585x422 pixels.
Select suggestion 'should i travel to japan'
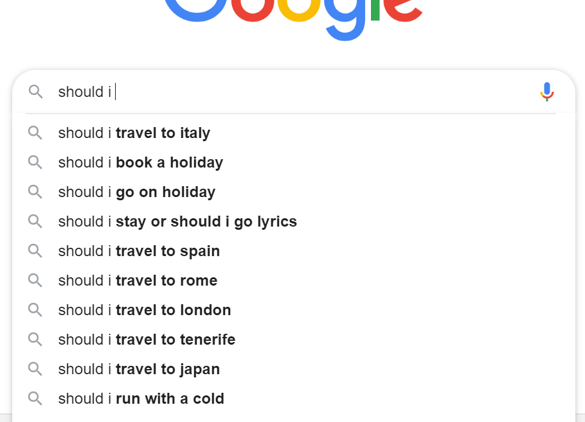(x=294, y=369)
